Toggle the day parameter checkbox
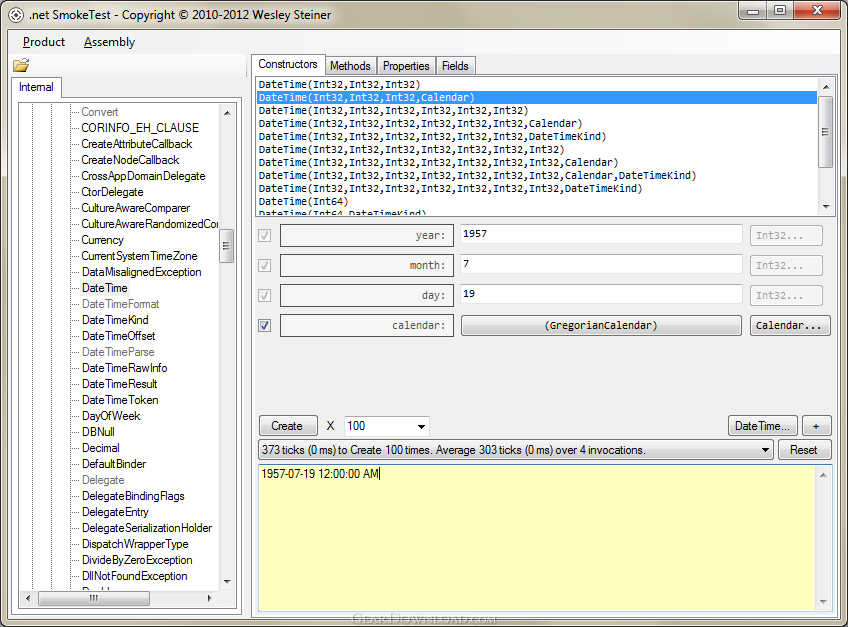This screenshot has width=848, height=627. coord(264,295)
